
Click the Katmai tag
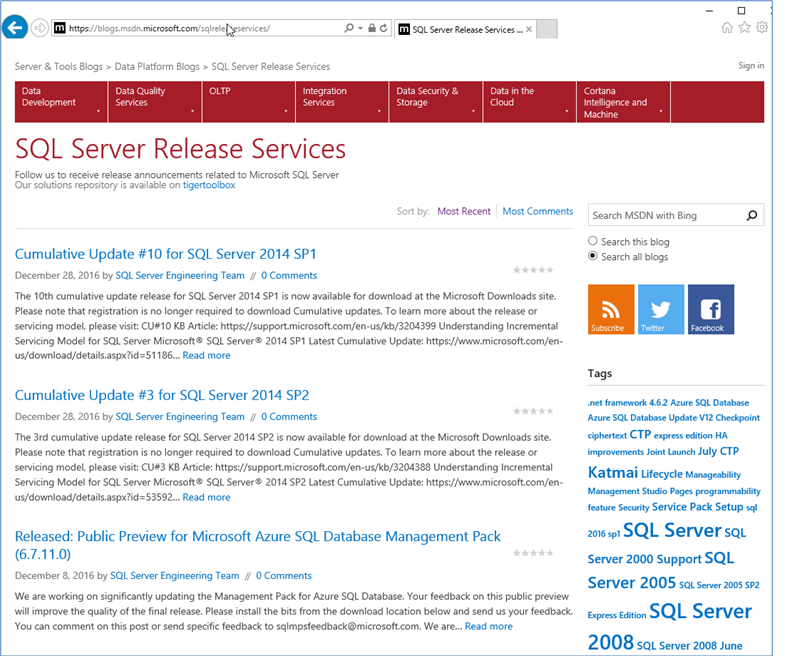pos(613,472)
